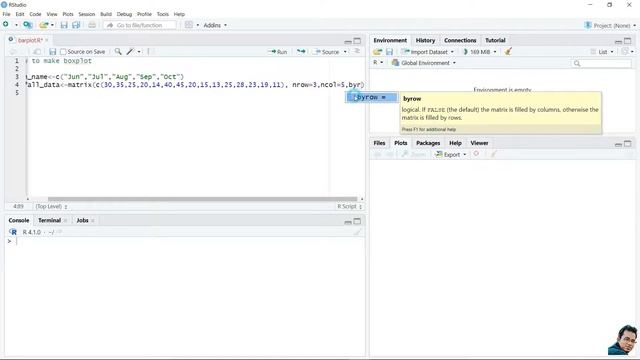Click the remove current plot icon
This screenshot has width=640, height=360.
476,154
